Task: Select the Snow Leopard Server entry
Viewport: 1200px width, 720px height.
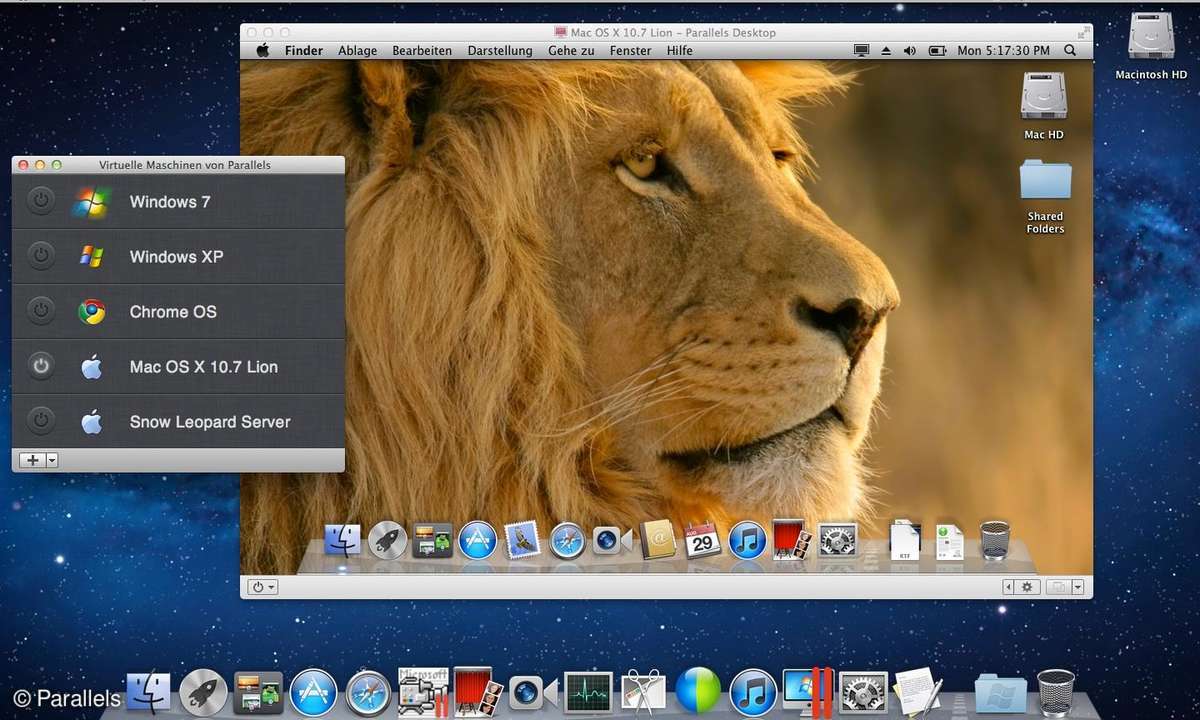Action: click(178, 422)
